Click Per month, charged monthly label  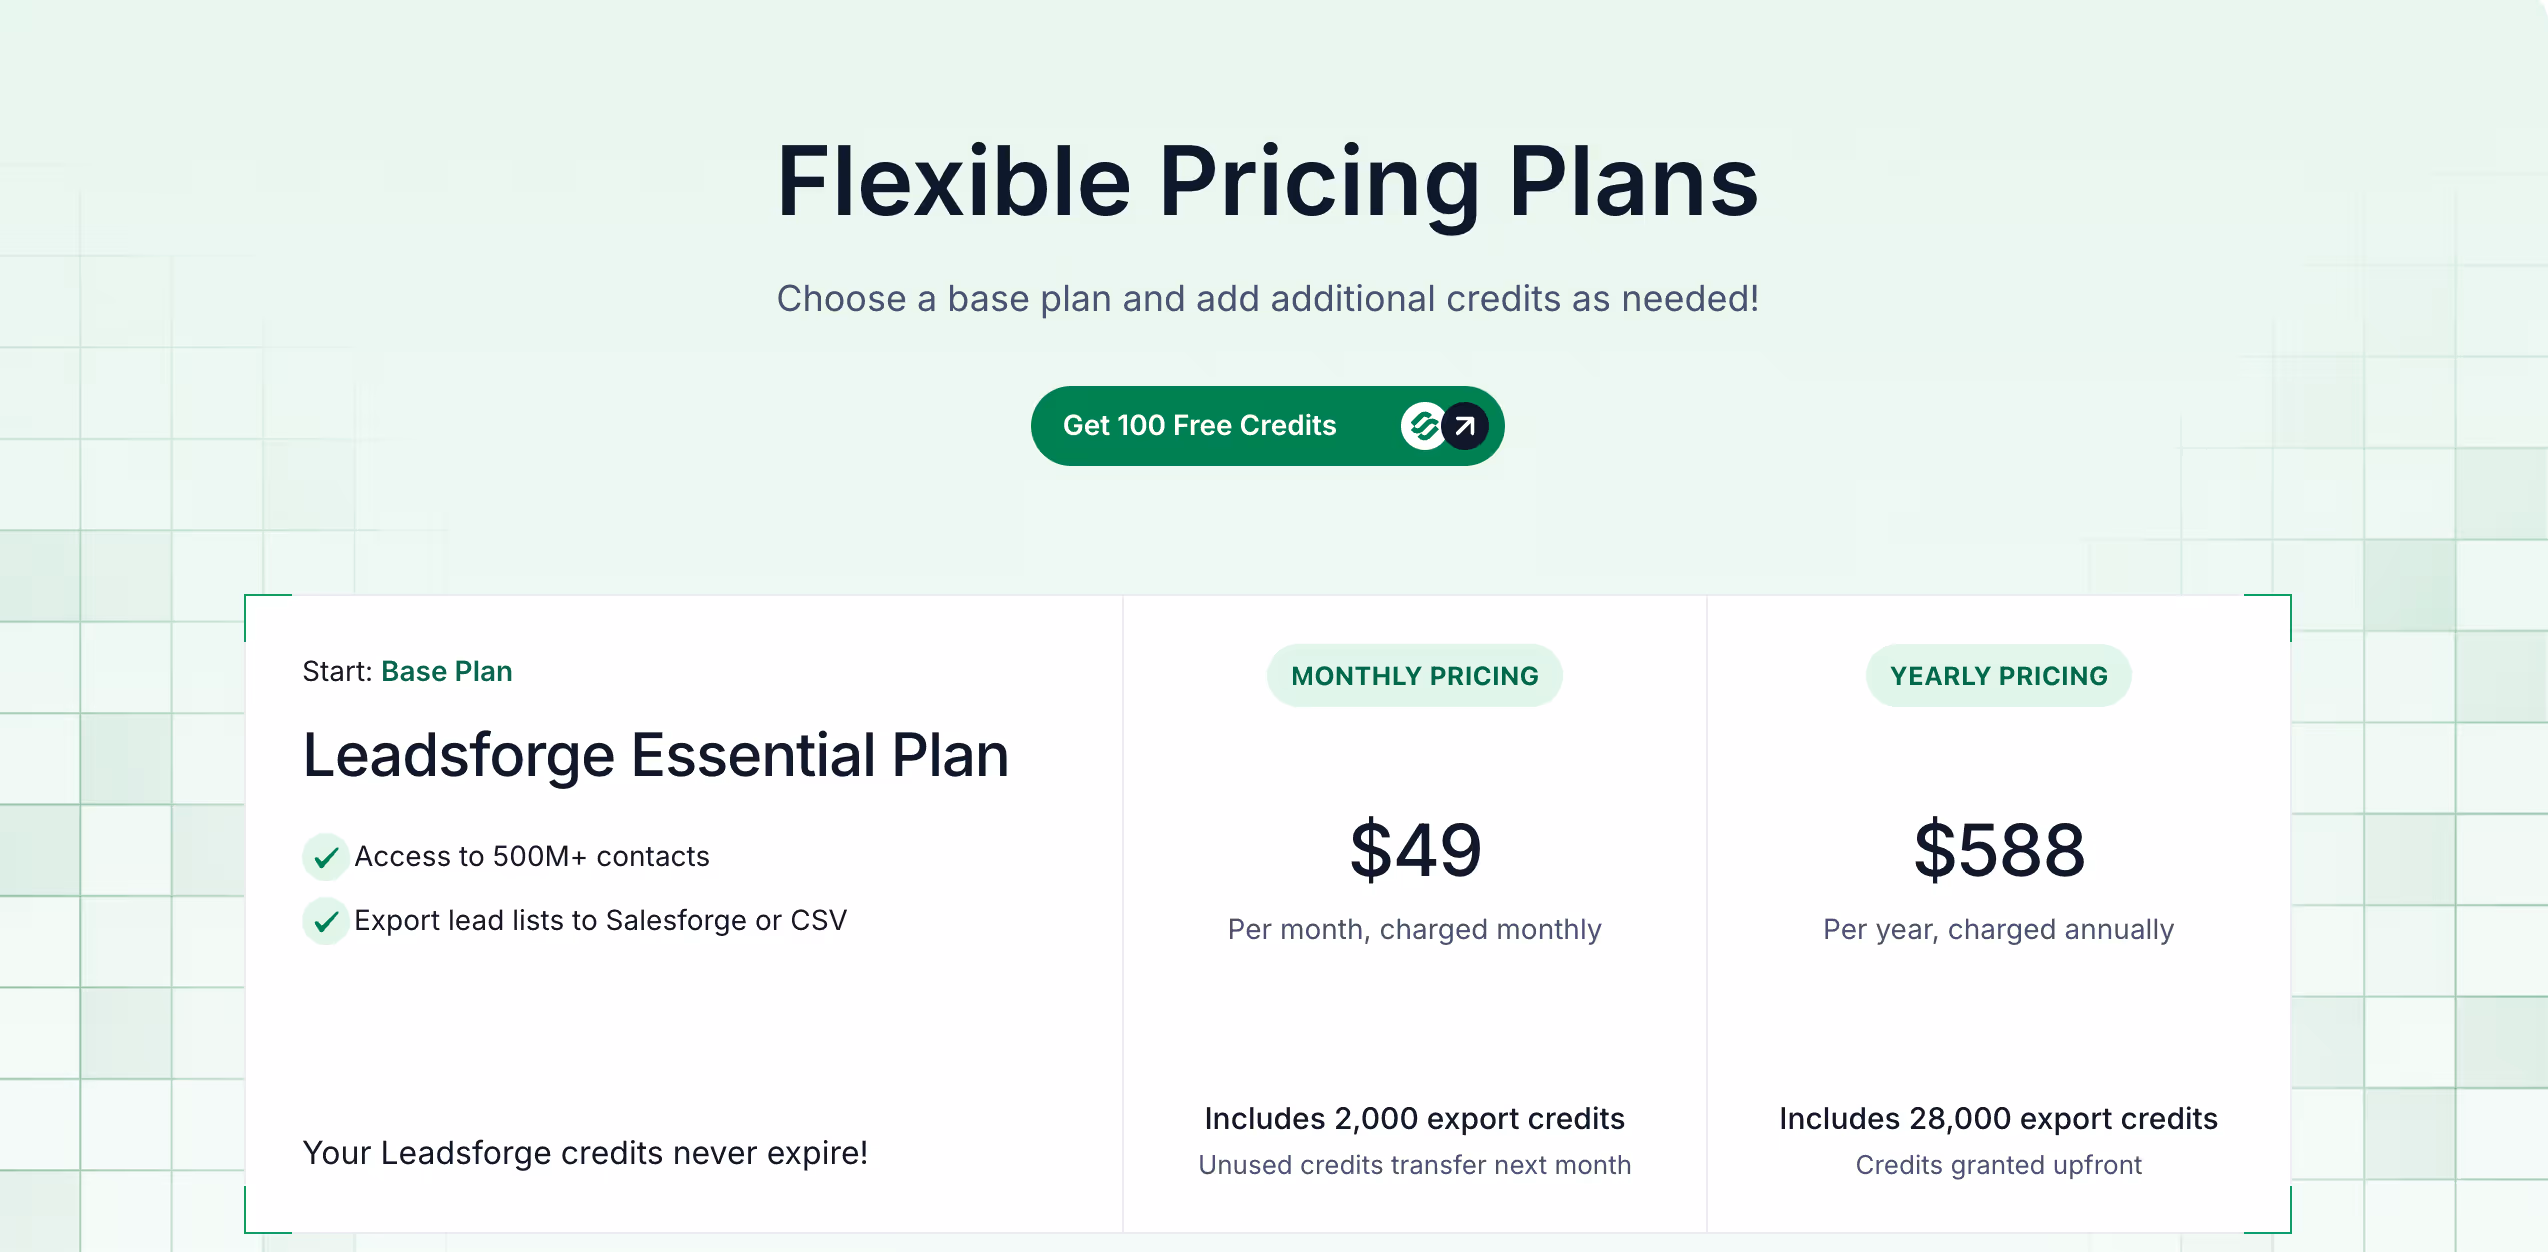click(1415, 930)
